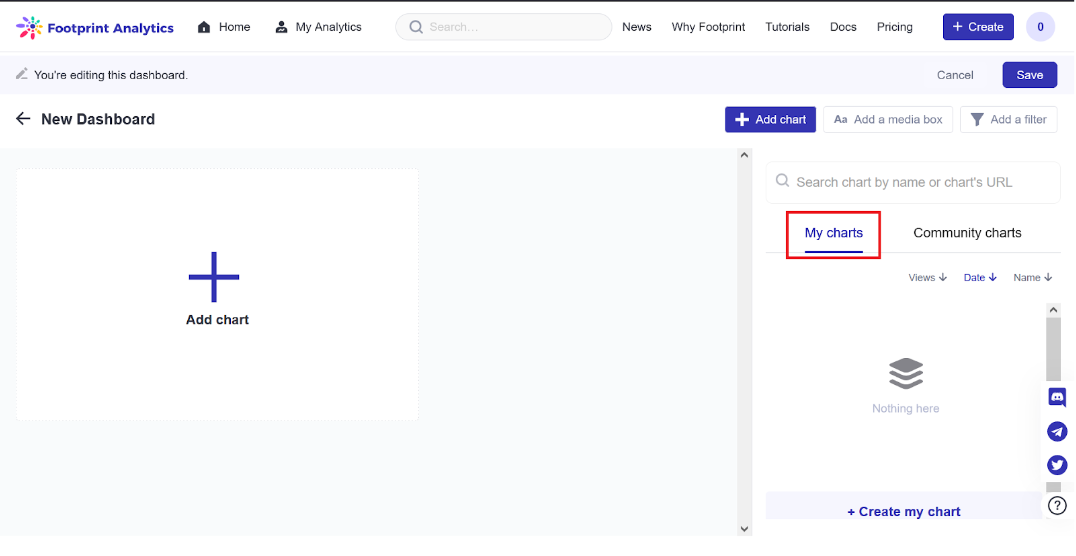This screenshot has width=1076, height=556.
Task: Click the pencil editing icon
Action: 22,74
